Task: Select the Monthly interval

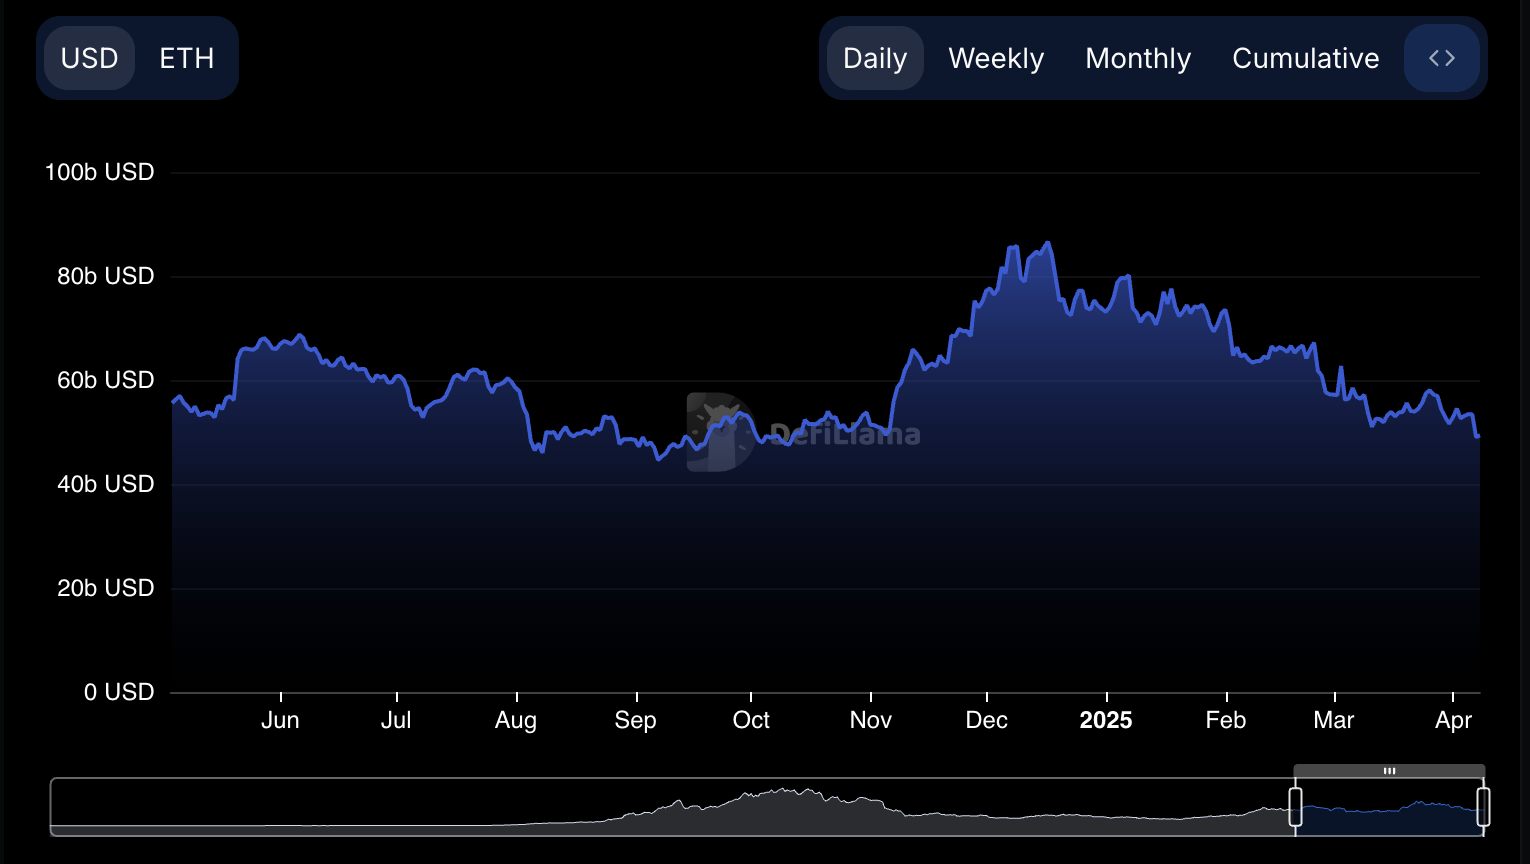Action: click(x=1137, y=58)
